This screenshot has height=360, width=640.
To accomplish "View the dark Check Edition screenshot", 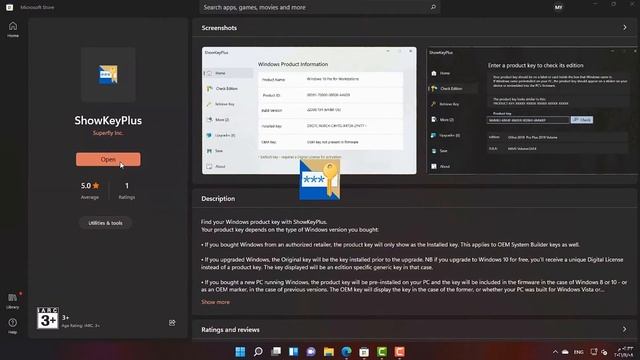I will pos(532,110).
